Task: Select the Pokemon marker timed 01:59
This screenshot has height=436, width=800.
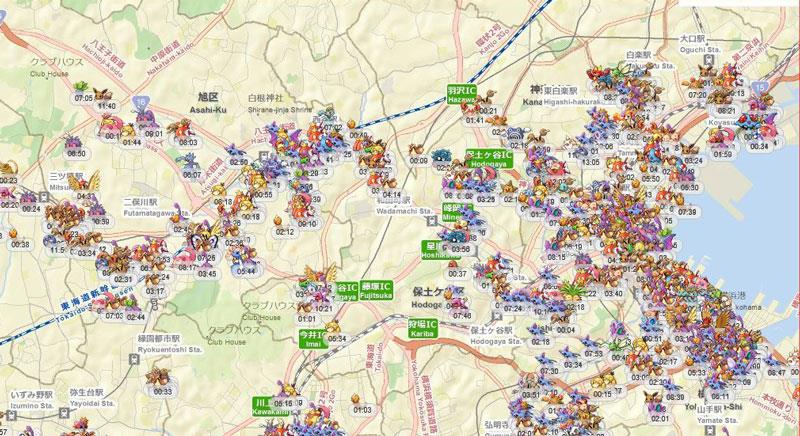Action: point(722,148)
